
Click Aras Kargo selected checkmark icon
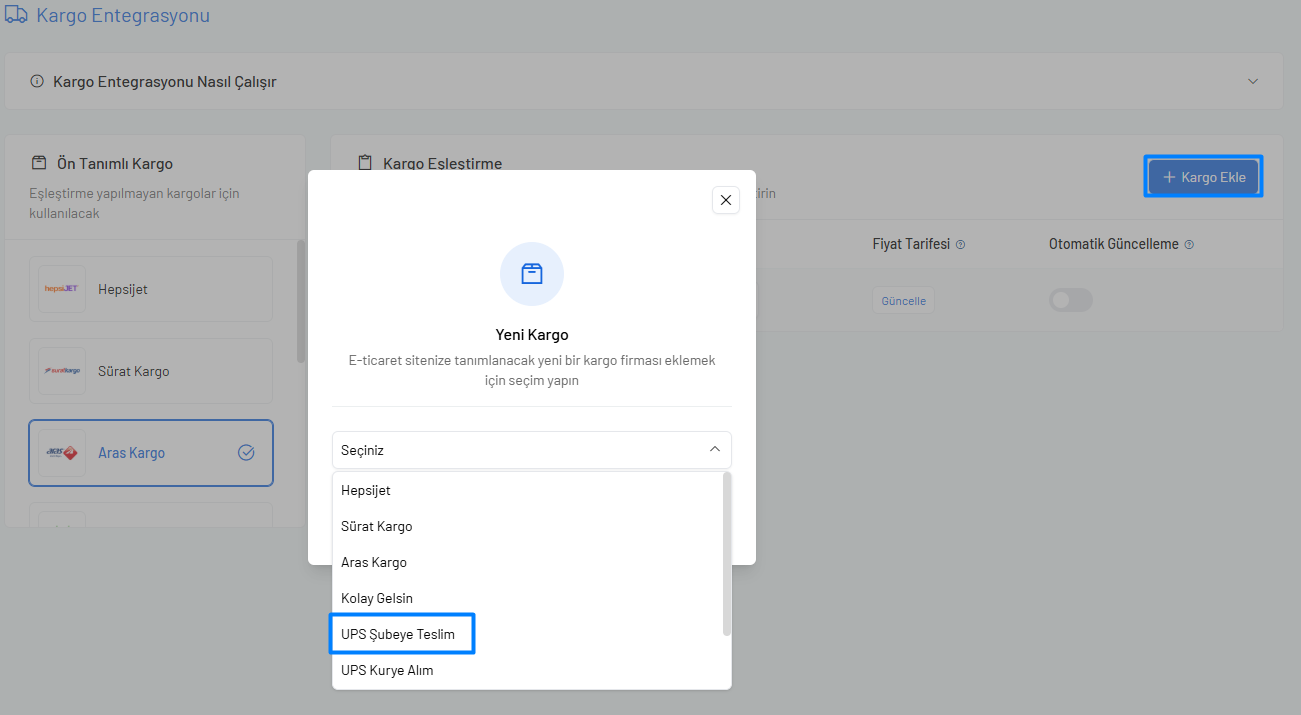[246, 453]
